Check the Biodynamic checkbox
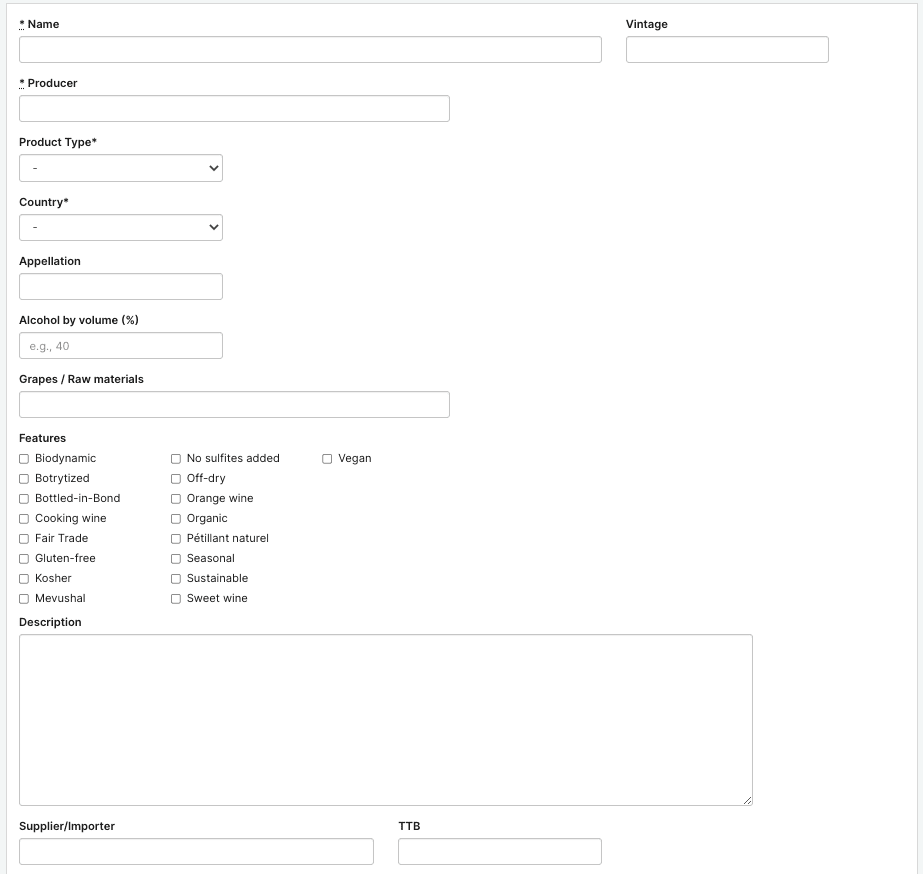 tap(24, 459)
